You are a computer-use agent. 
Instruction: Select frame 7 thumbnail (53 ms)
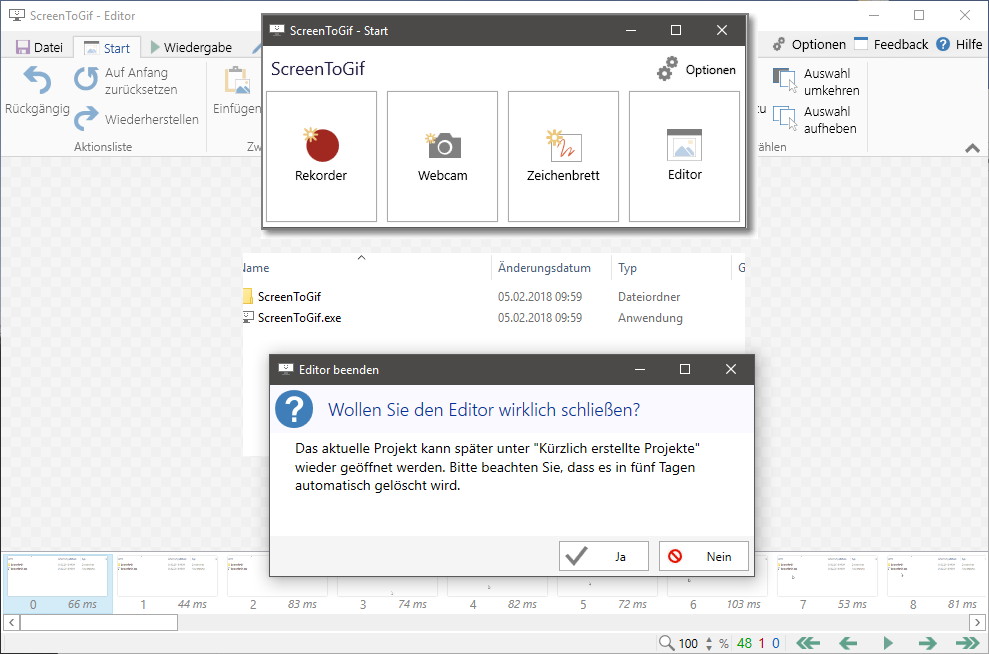(827, 584)
